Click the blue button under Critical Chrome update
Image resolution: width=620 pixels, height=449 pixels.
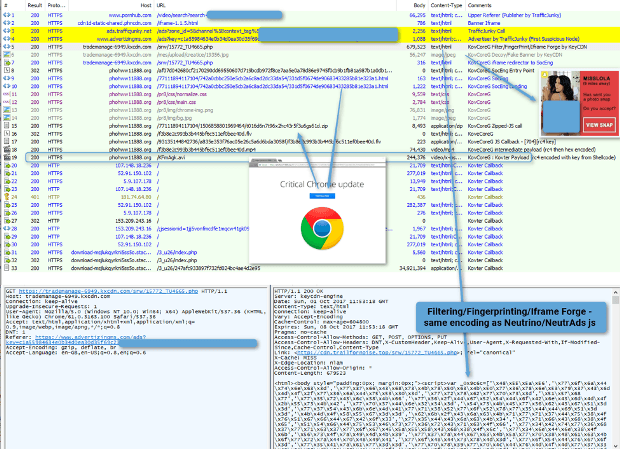click(322, 196)
